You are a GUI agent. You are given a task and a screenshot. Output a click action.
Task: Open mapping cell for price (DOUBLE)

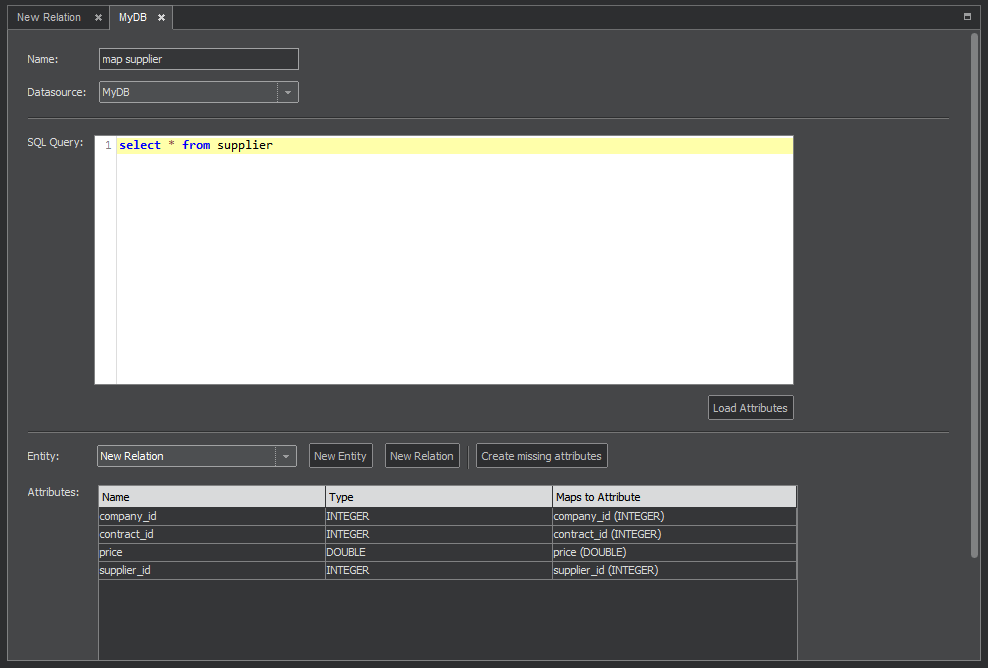673,552
